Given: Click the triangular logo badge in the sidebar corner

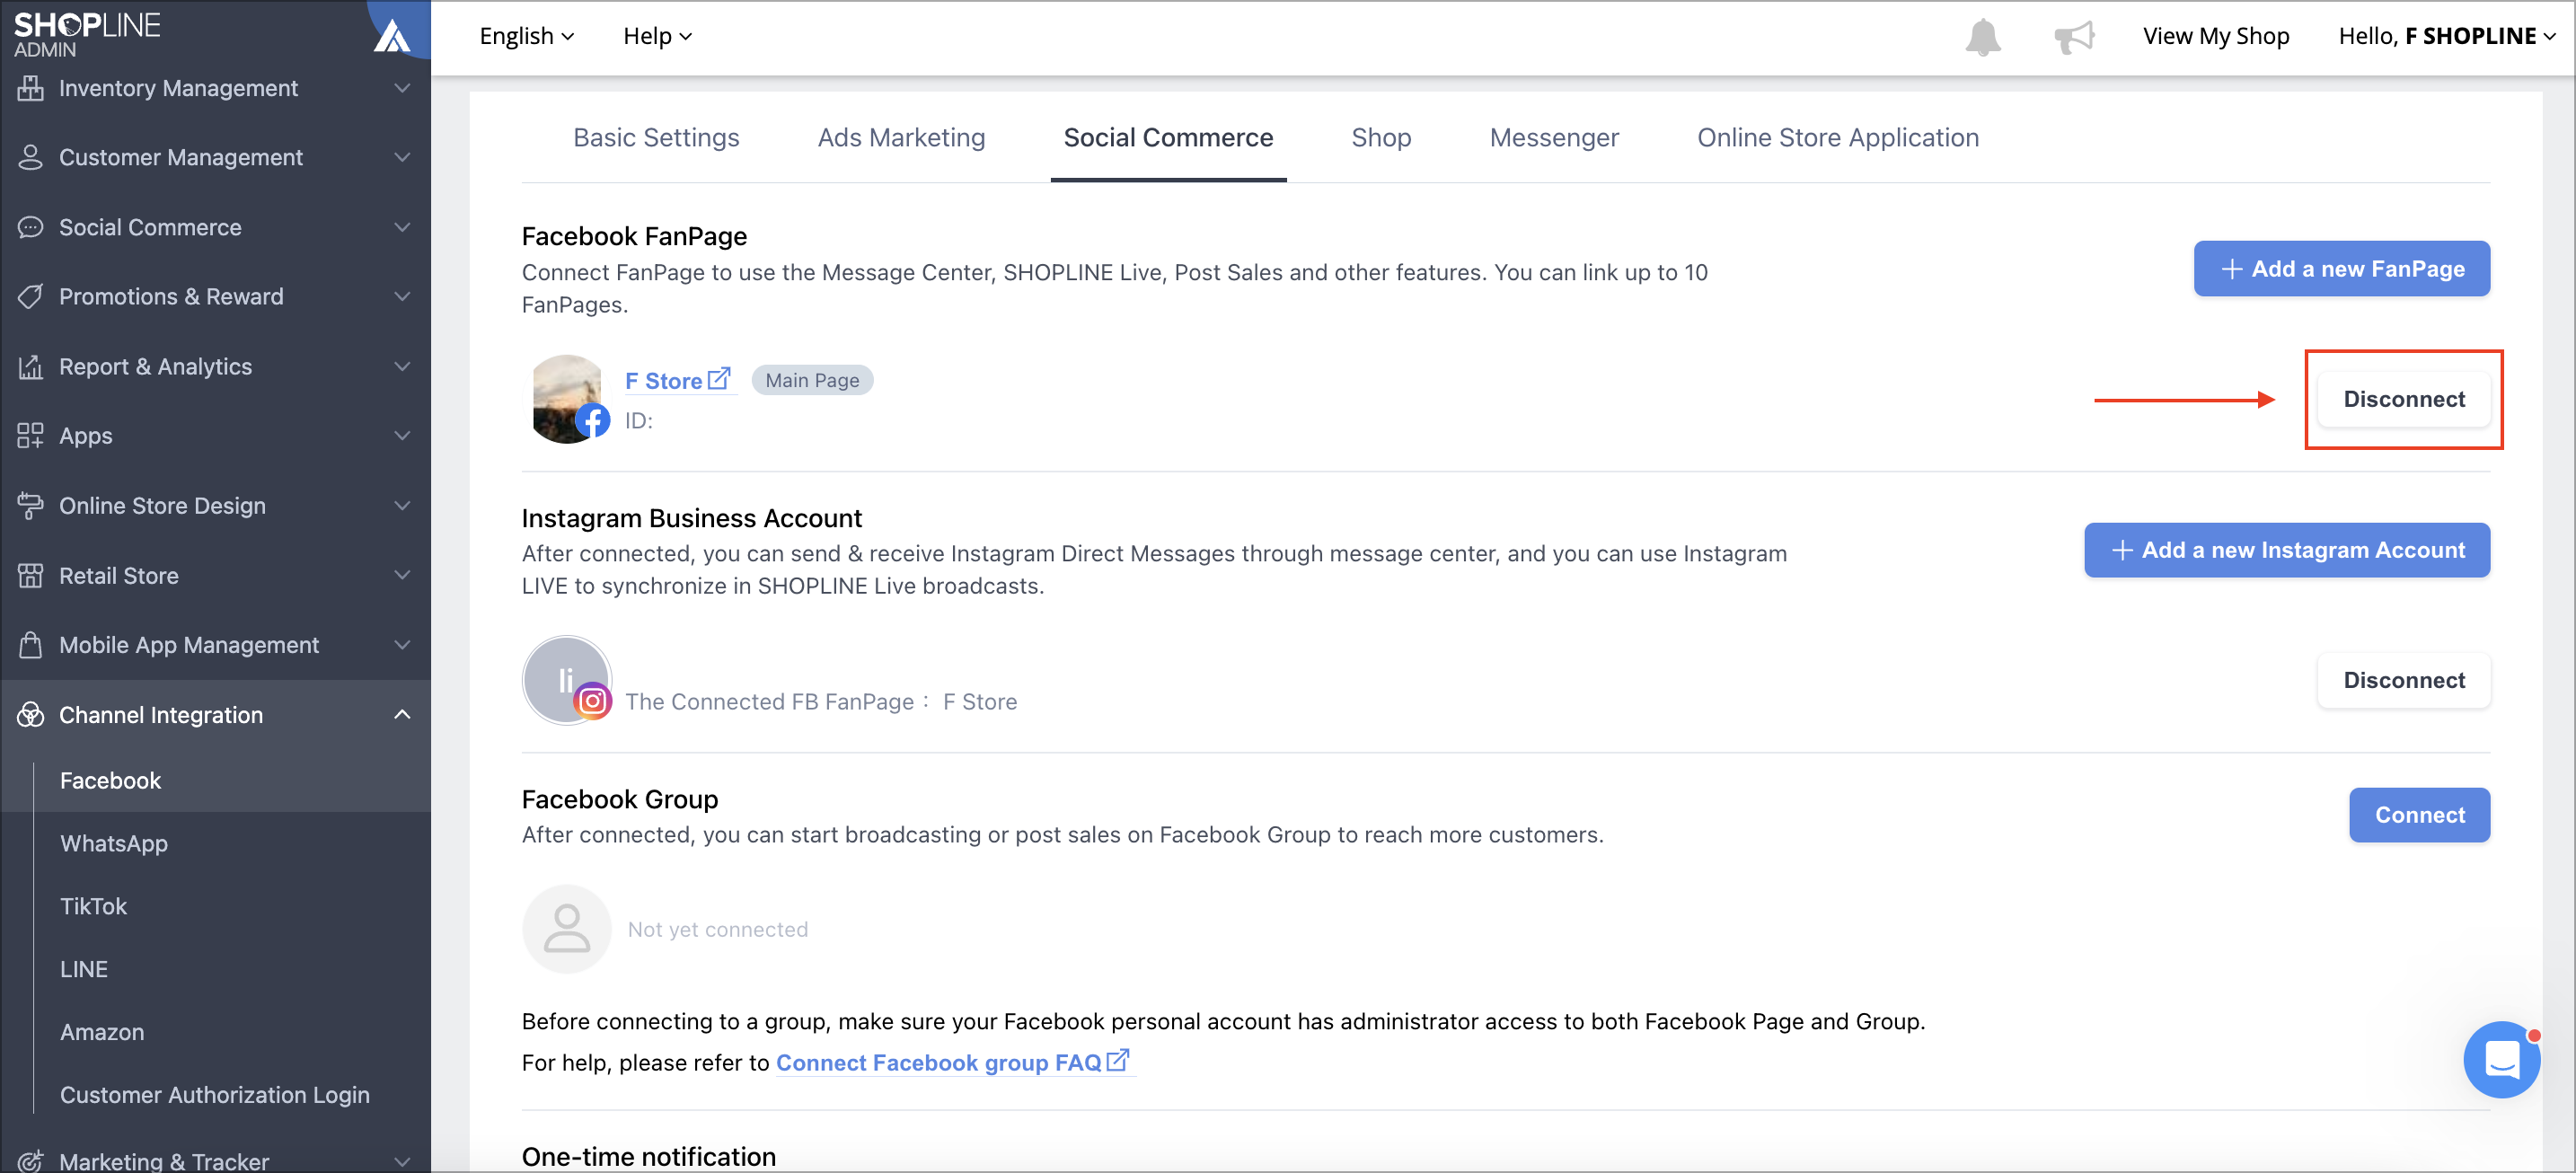Looking at the screenshot, I should click(393, 35).
